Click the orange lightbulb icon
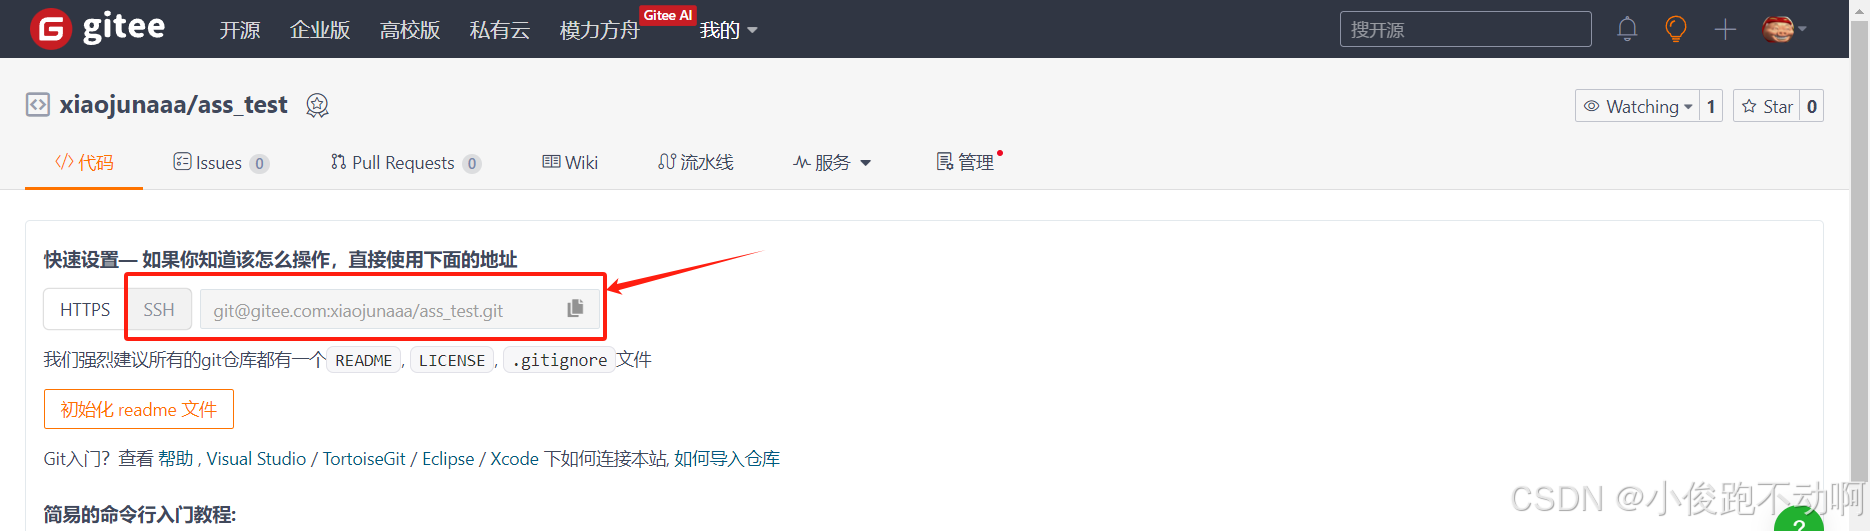Image resolution: width=1870 pixels, height=531 pixels. 1676,29
